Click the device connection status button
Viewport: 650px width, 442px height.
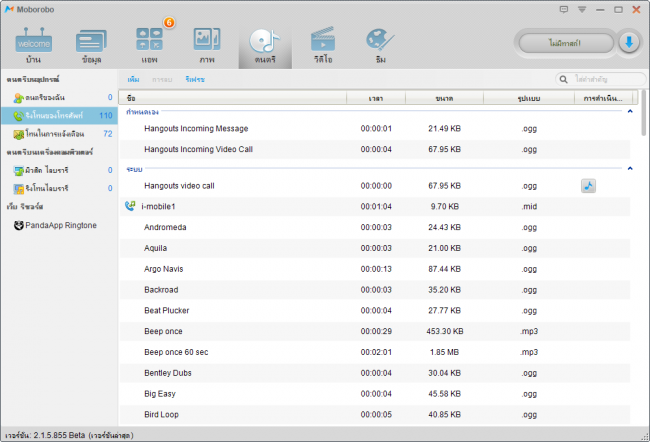[566, 42]
